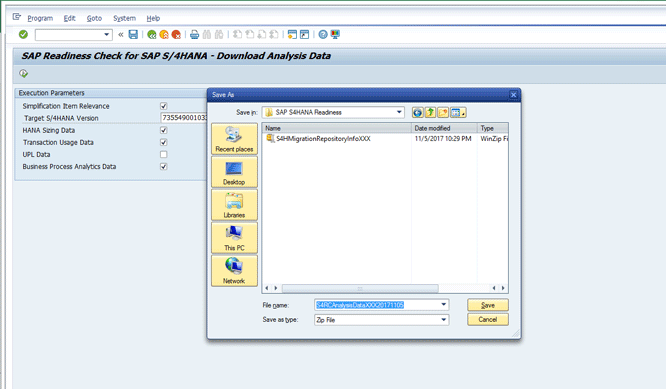Click the Find binoculars icon
The image size is (666, 389).
207,35
